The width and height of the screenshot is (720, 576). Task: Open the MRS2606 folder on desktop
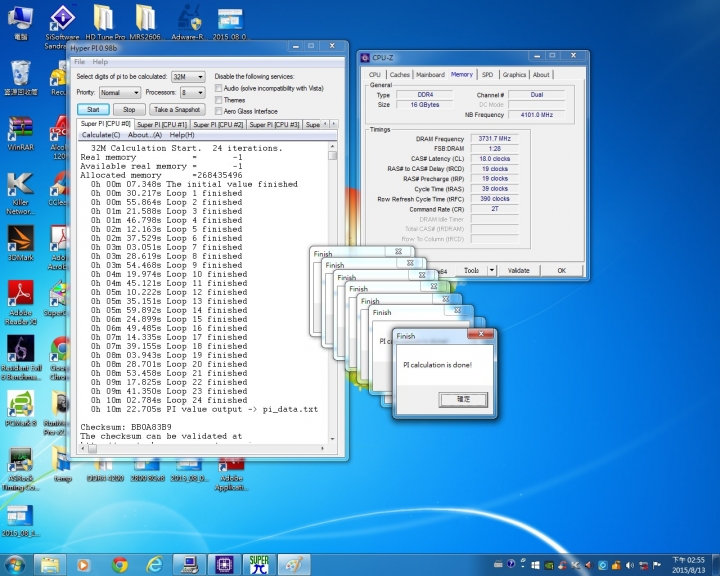coord(145,22)
